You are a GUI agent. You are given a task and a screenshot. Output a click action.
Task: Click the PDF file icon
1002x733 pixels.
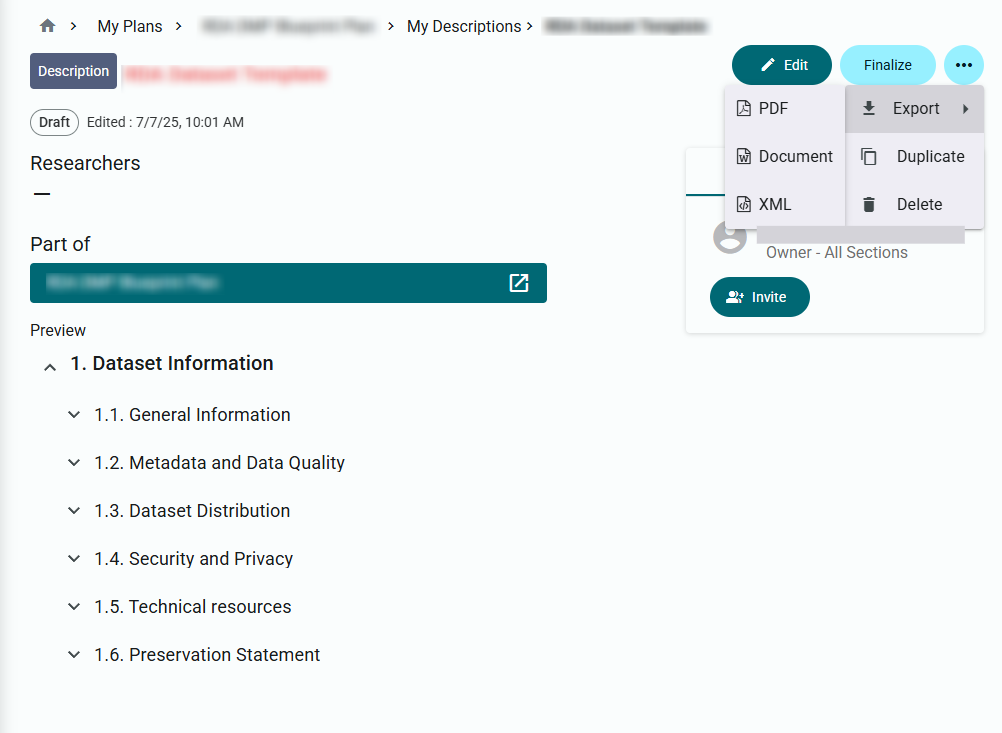click(x=743, y=108)
